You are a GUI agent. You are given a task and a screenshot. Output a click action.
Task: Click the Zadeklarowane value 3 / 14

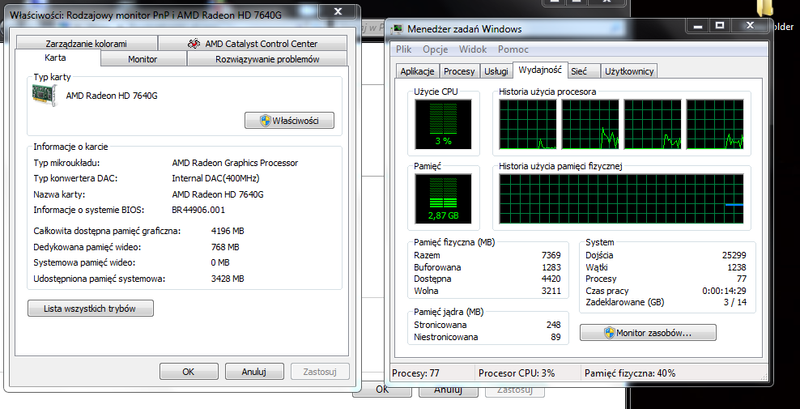(x=735, y=302)
